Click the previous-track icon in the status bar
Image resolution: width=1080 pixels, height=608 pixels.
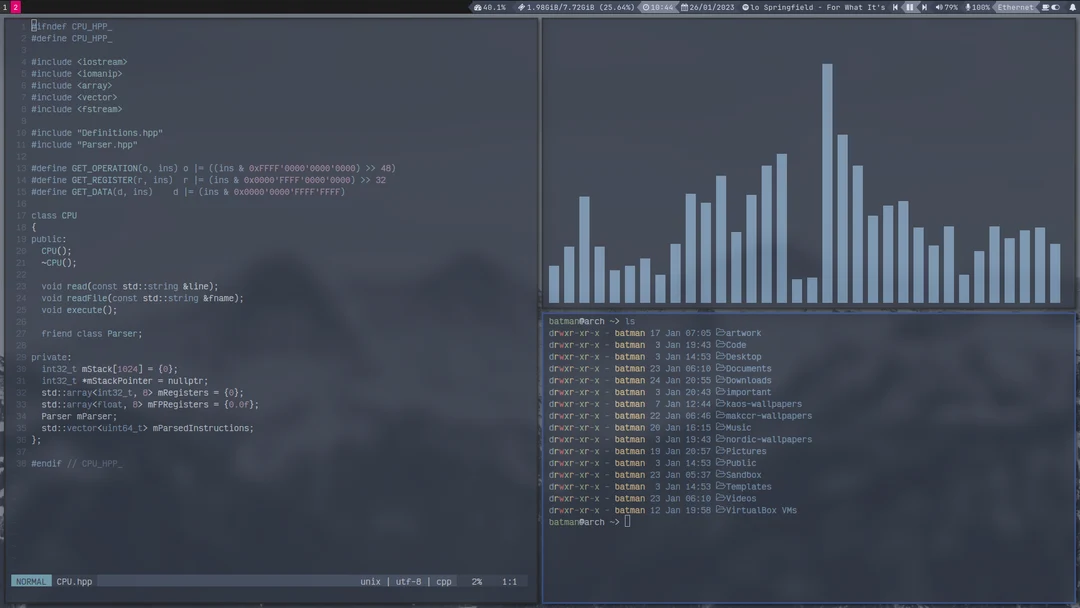[895, 6]
